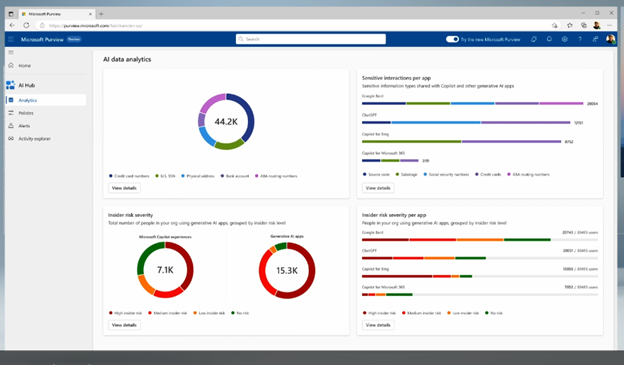Collapse the left navigation hamburger
Viewport: 624px width, 365px height.
11,53
